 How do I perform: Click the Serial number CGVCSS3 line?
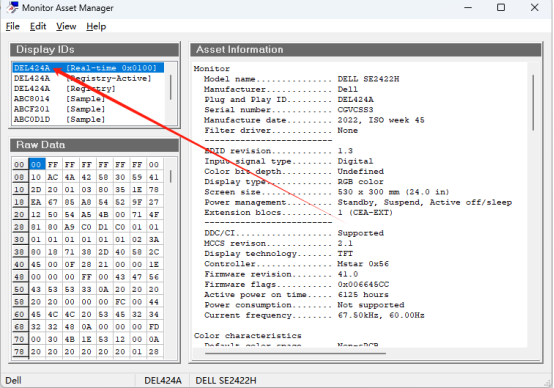tap(289, 110)
